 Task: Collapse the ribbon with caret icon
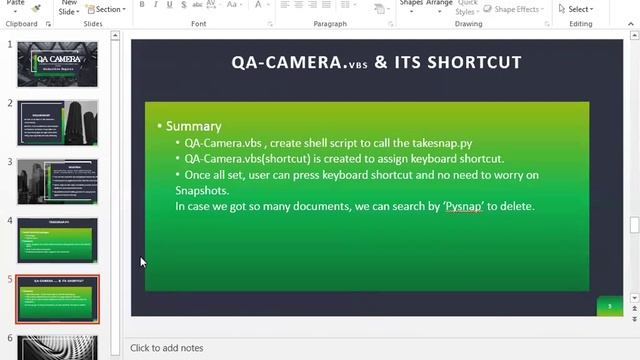click(x=631, y=24)
